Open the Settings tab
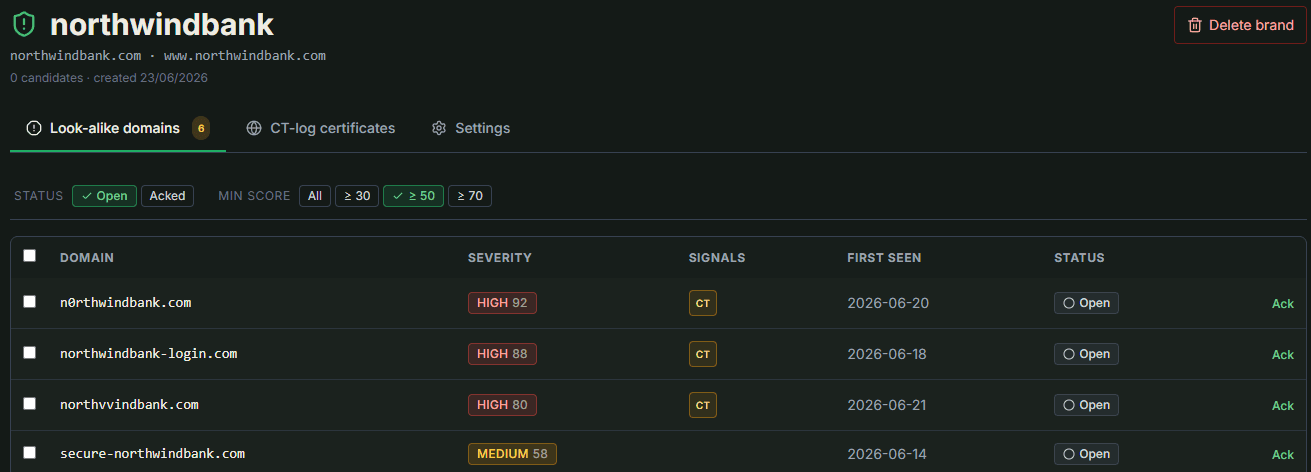Screen dimensions: 1311x472 [471, 128]
